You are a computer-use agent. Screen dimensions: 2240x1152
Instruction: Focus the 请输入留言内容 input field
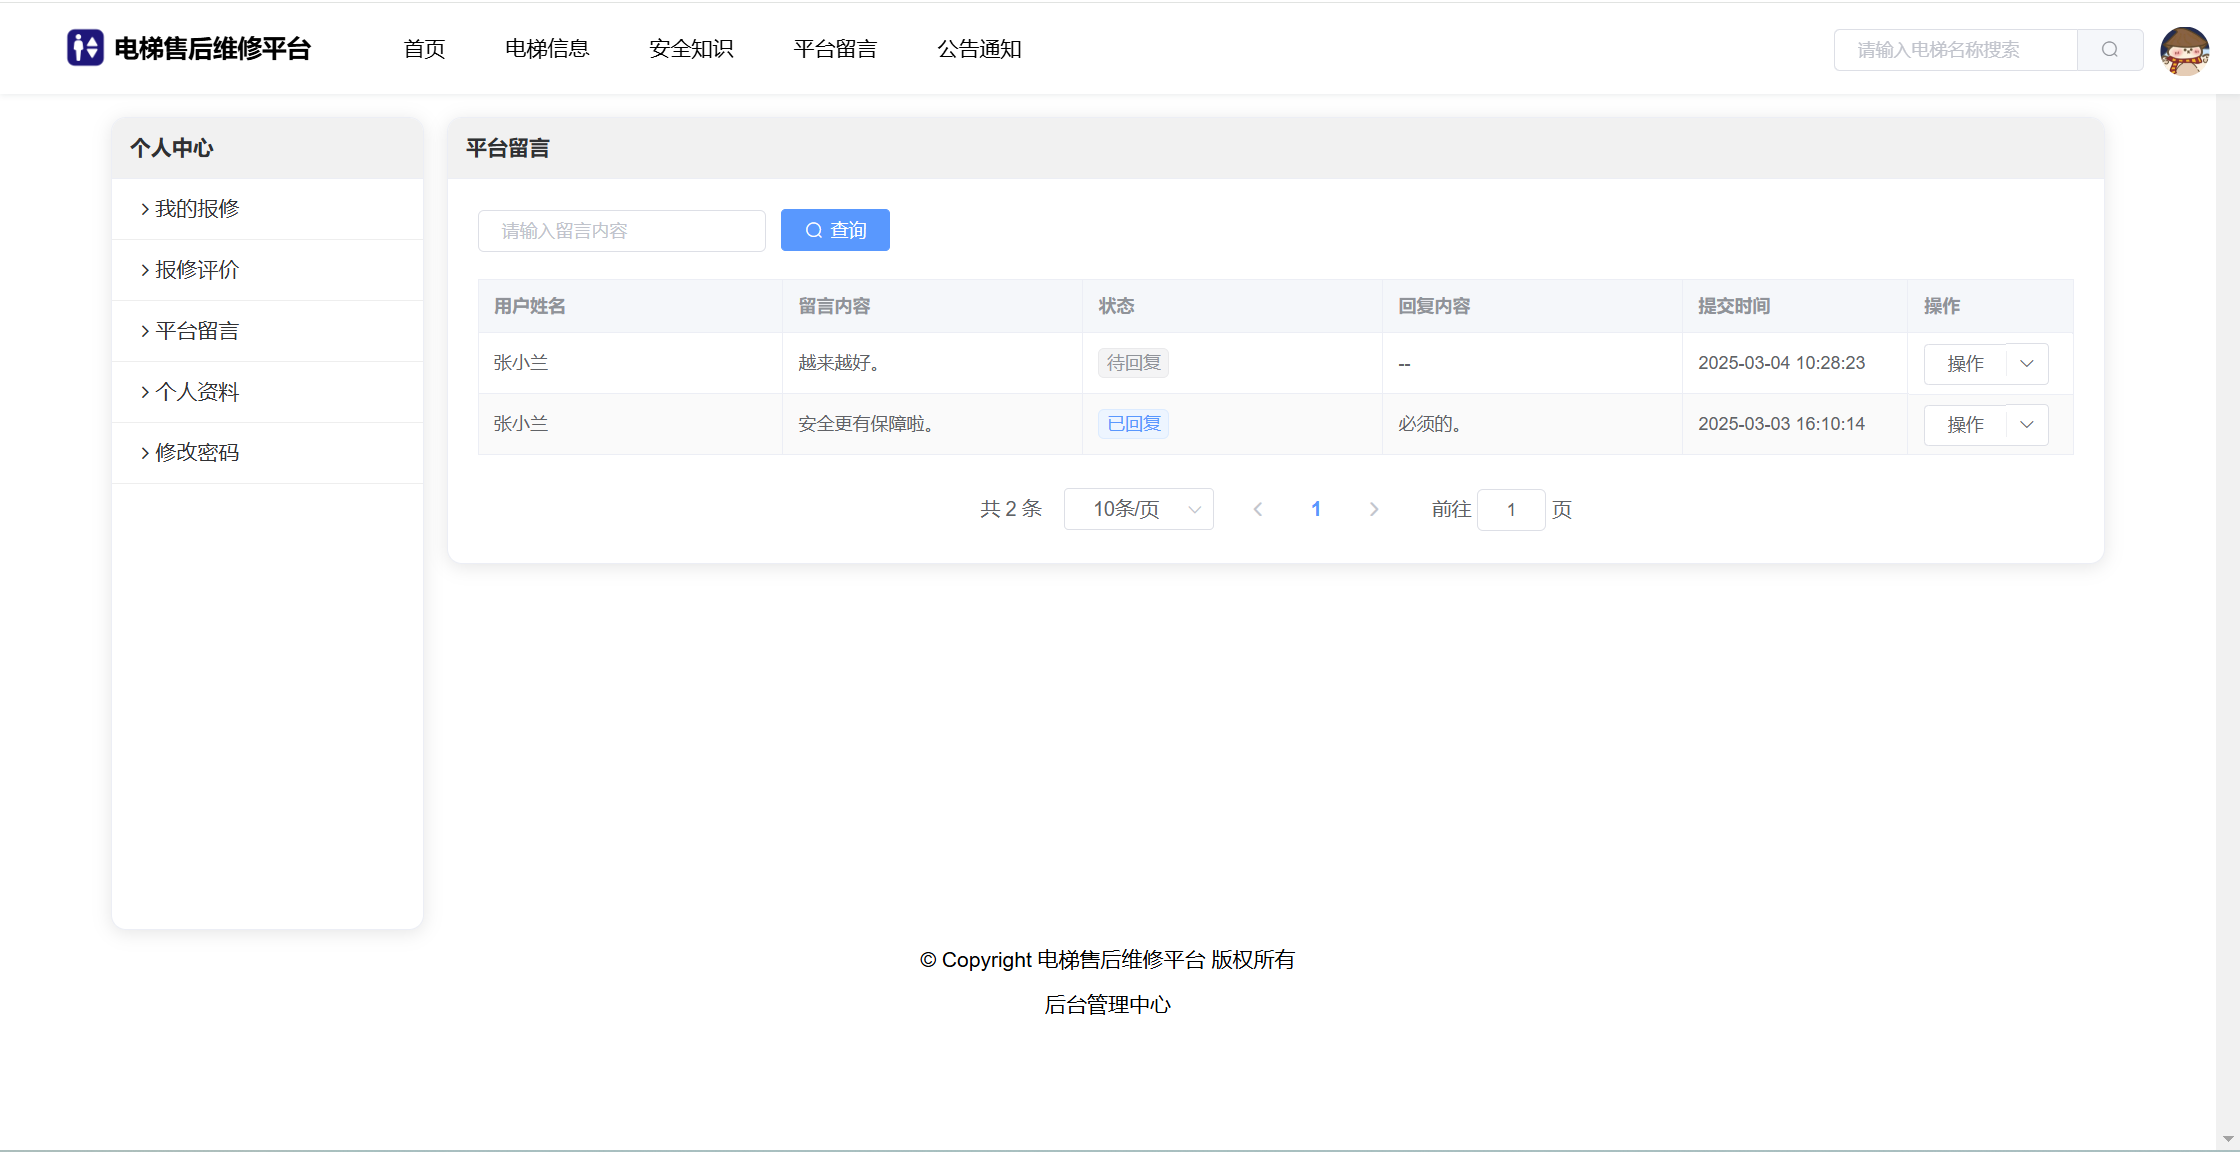coord(621,231)
